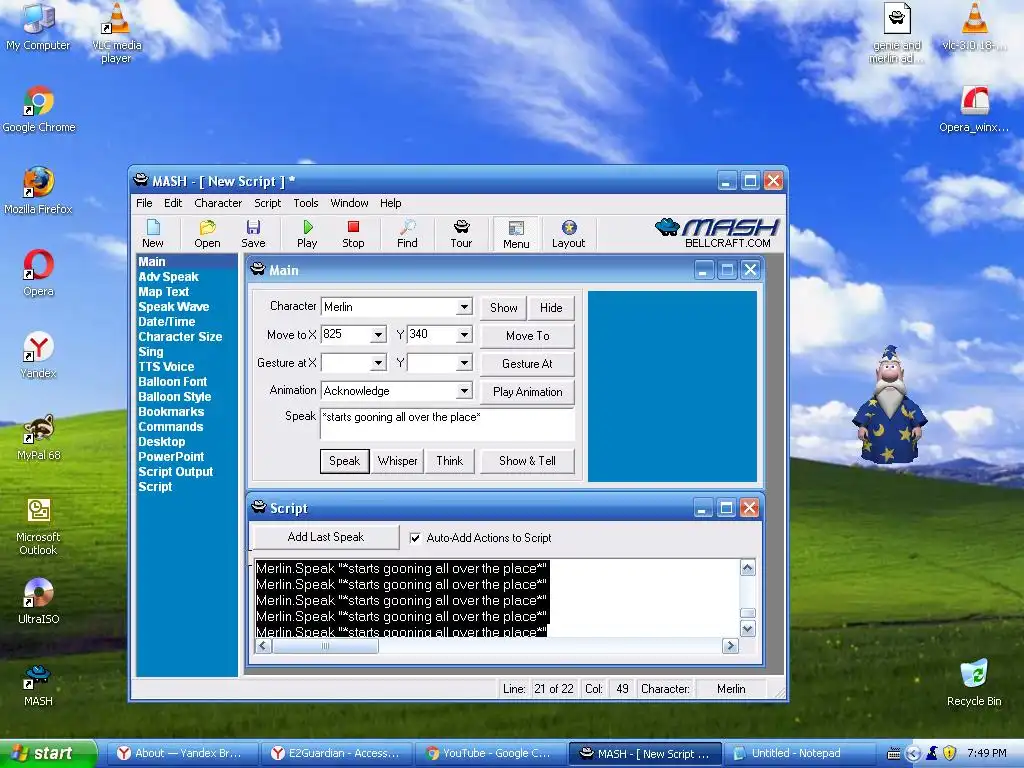
Task: Click into the Speak text field
Action: [447, 424]
